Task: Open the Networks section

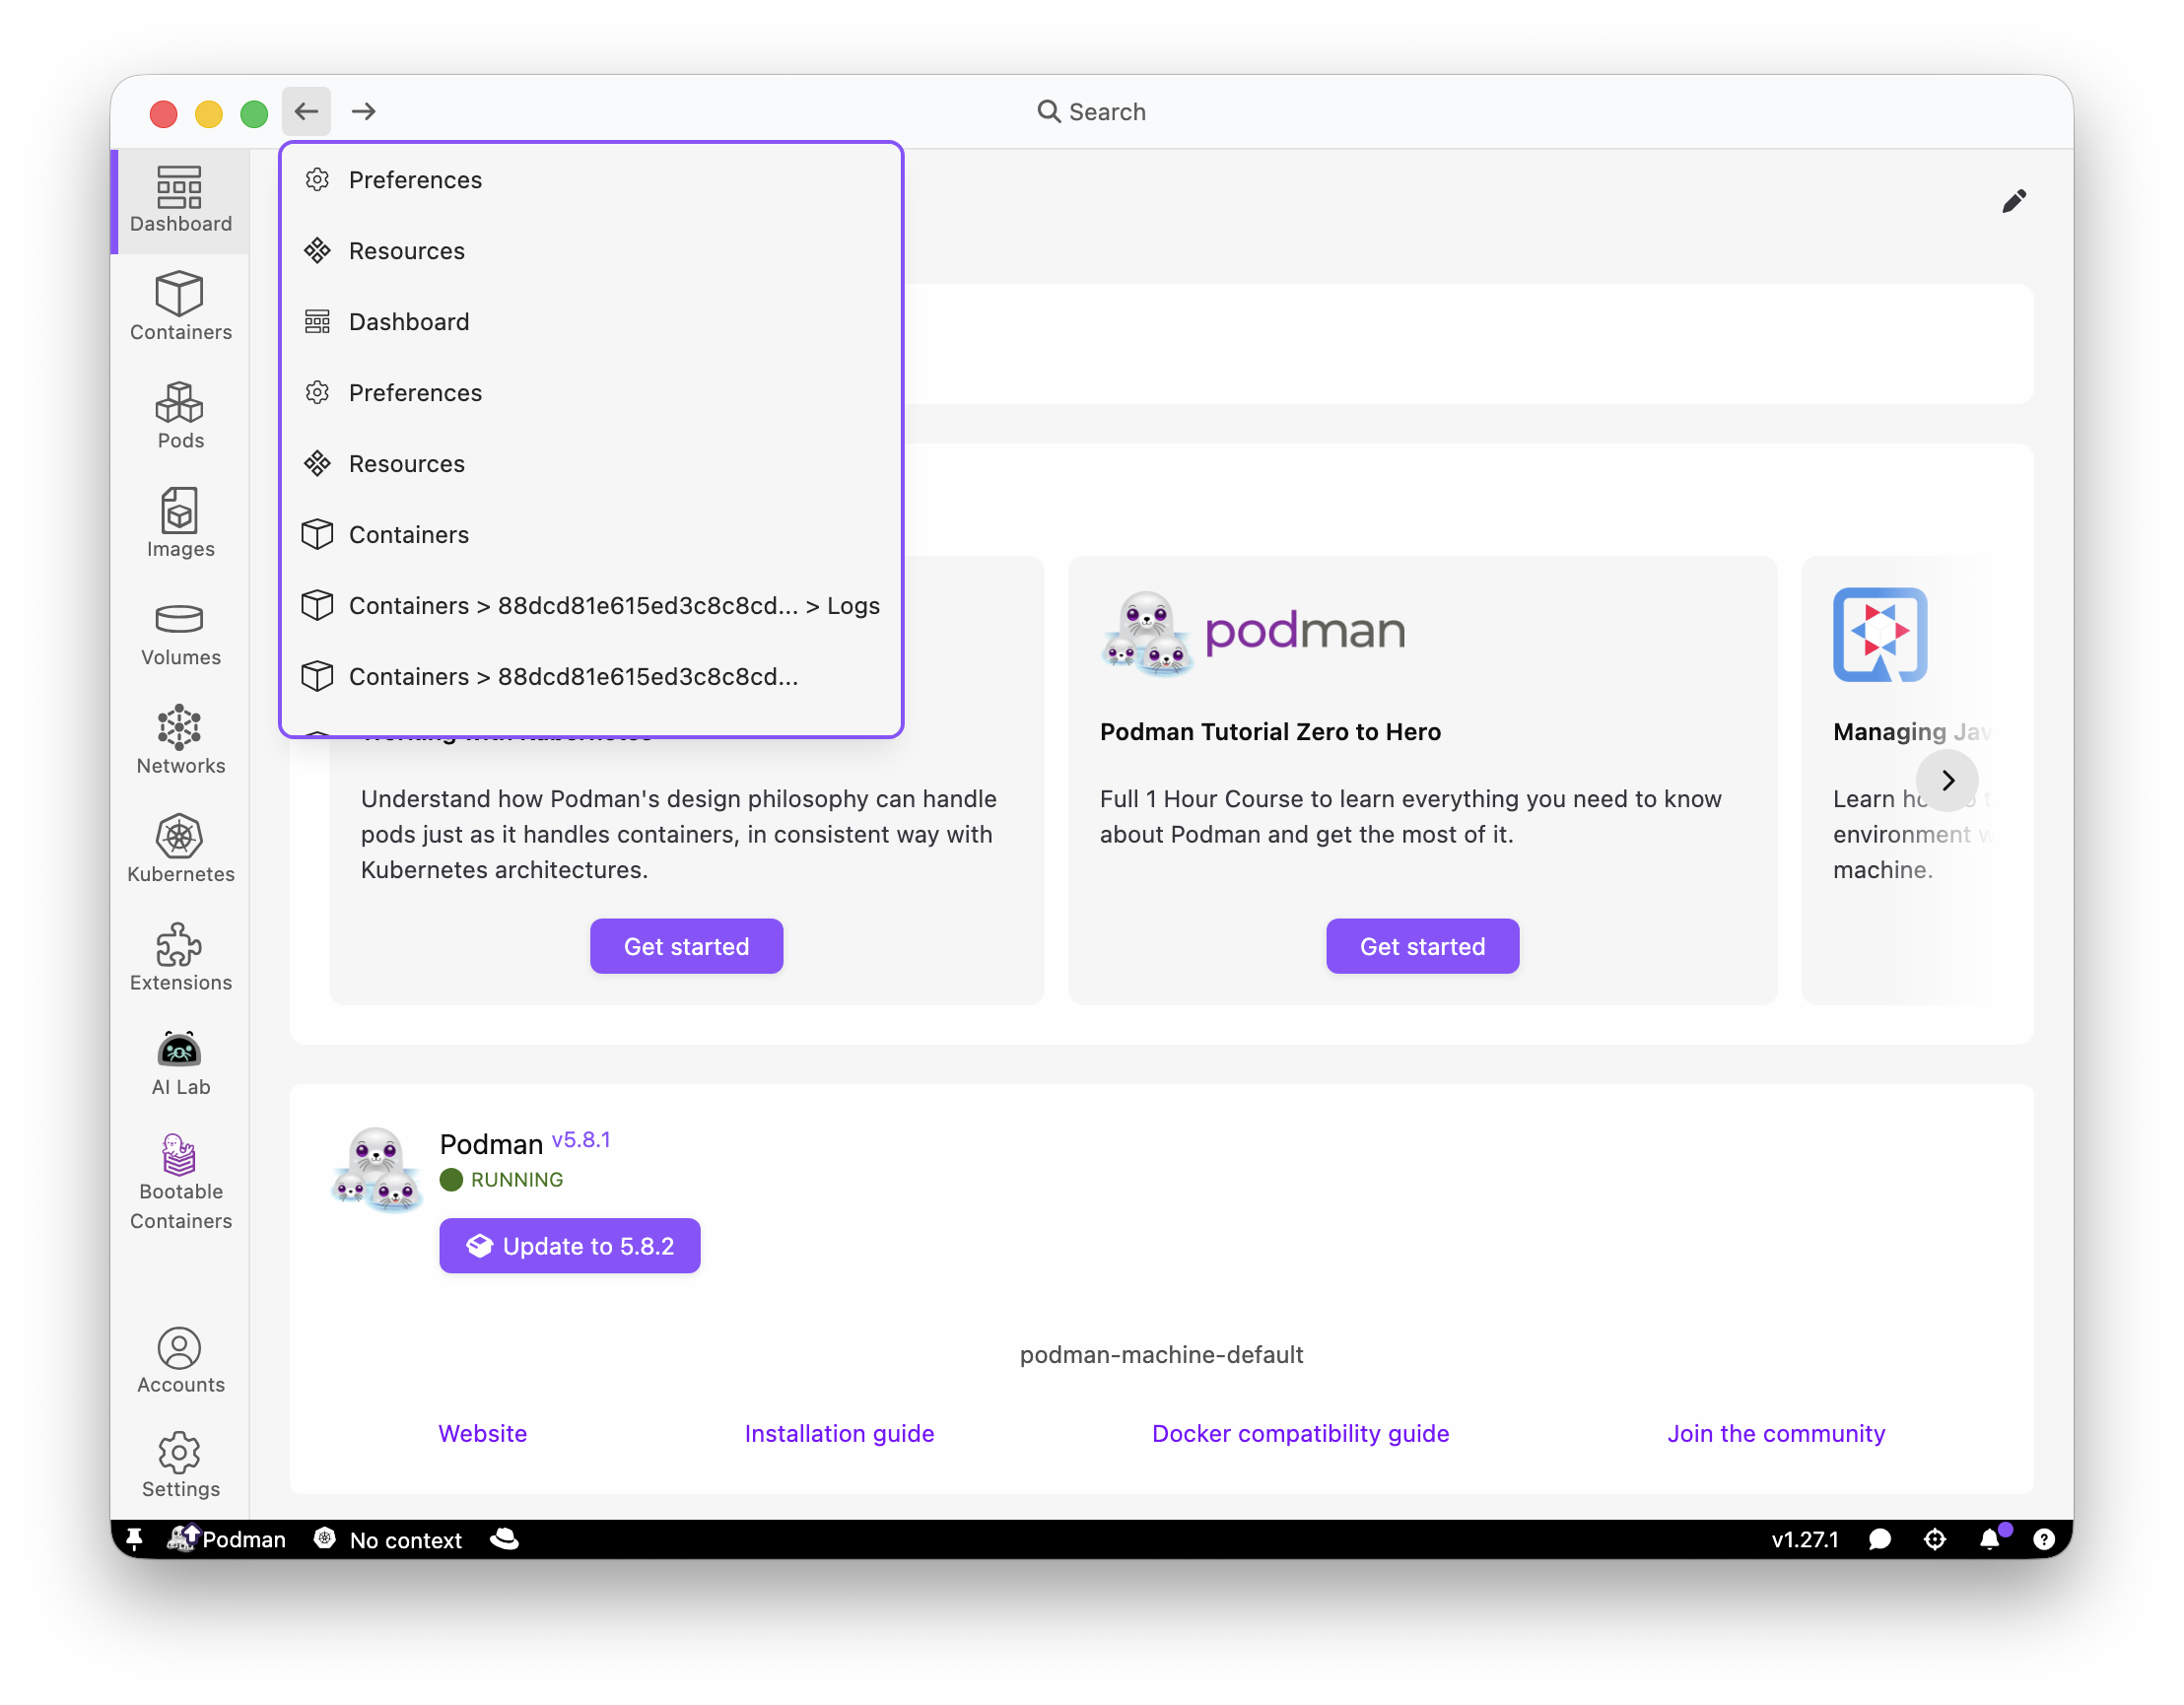Action: [180, 741]
